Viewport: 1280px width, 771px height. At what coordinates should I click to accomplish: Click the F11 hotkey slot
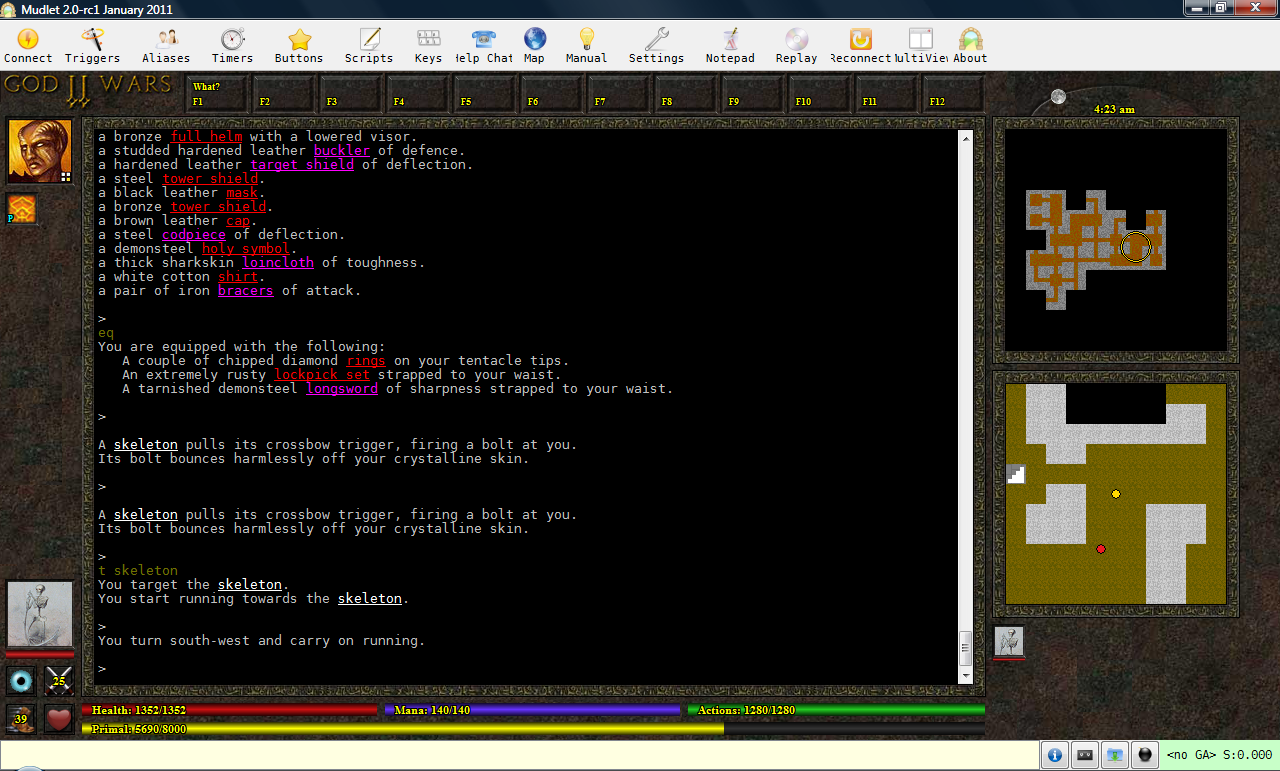point(888,94)
